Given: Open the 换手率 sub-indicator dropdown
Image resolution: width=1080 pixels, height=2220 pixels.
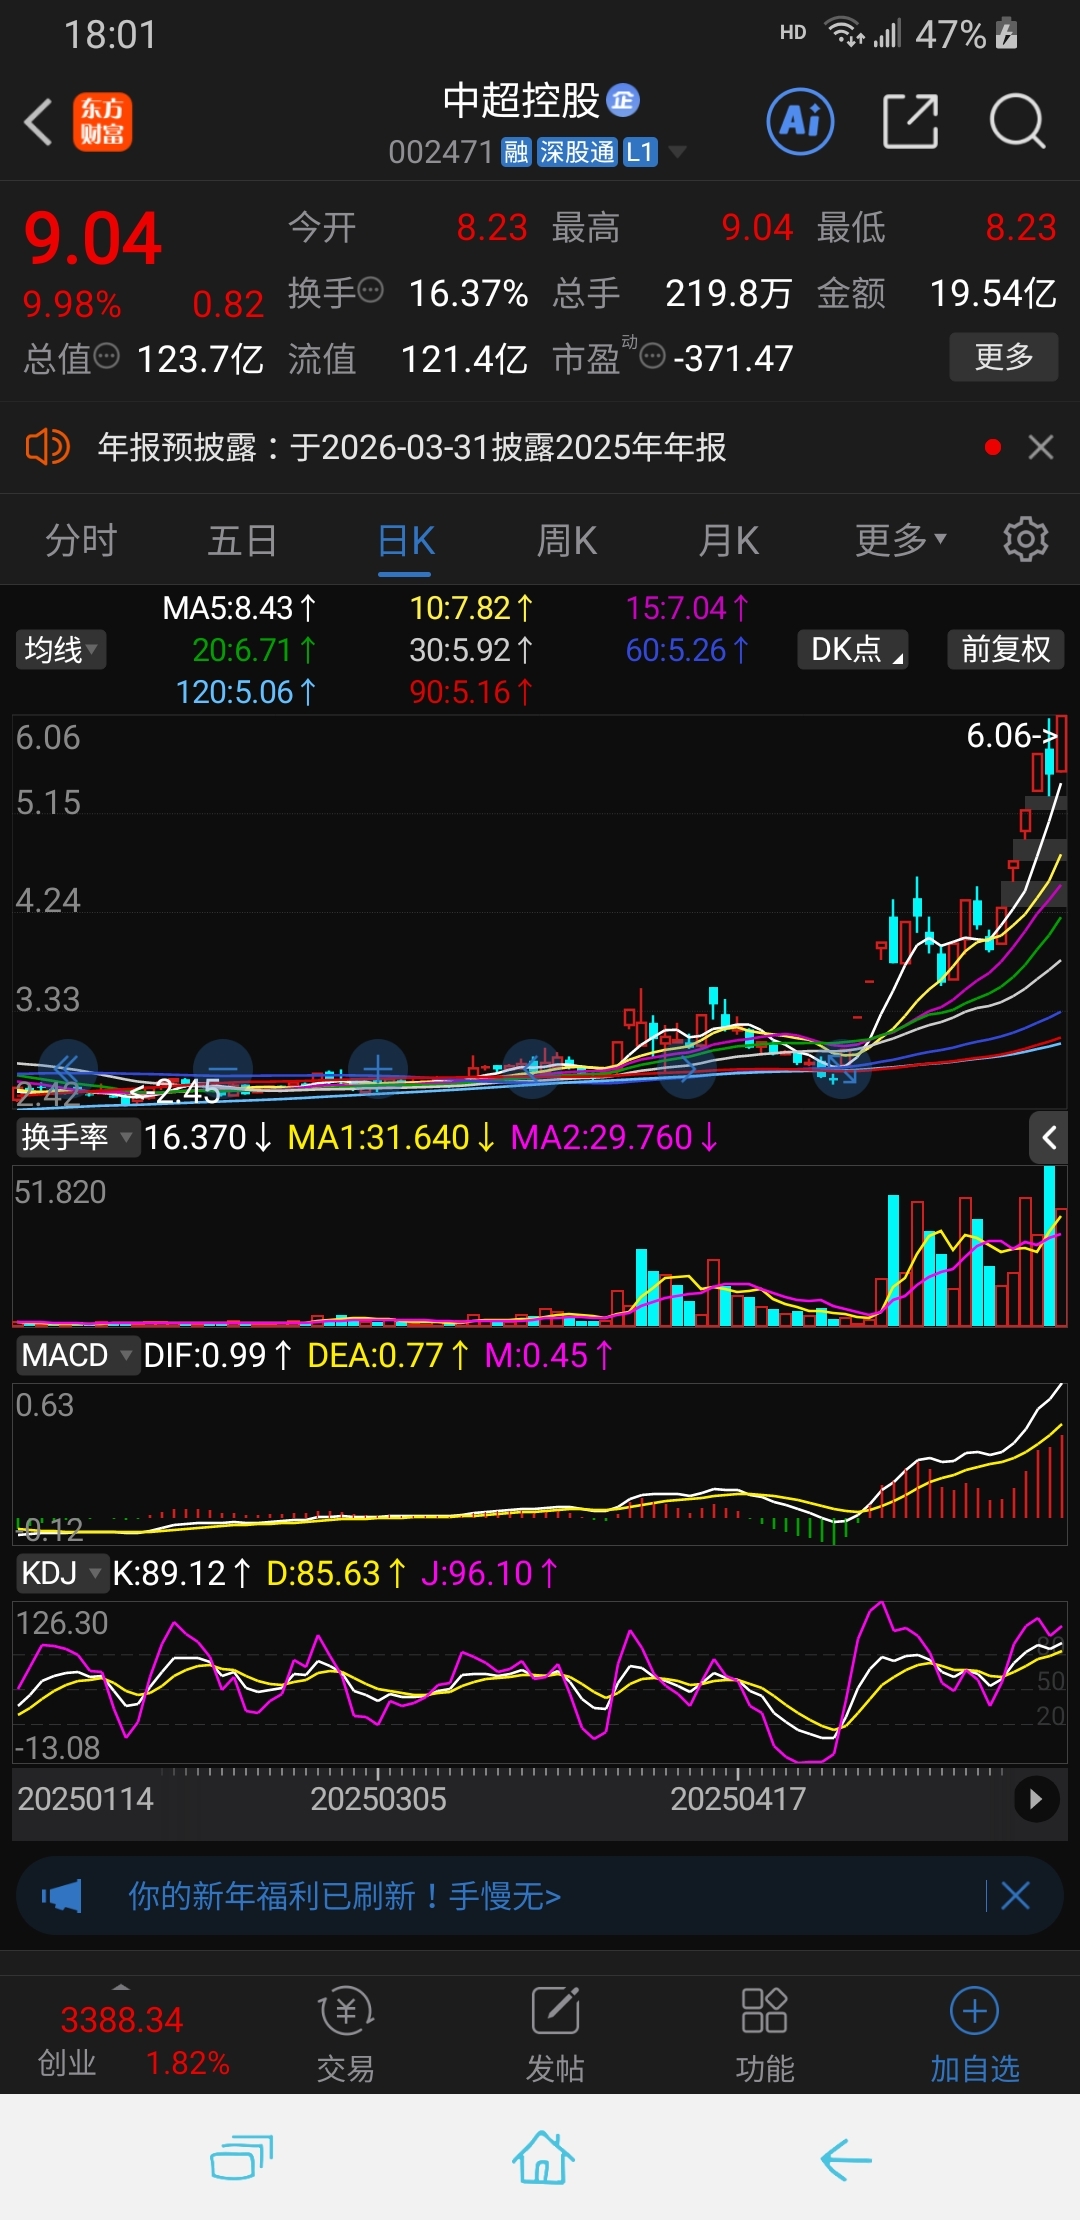Looking at the screenshot, I should pyautogui.click(x=77, y=1137).
